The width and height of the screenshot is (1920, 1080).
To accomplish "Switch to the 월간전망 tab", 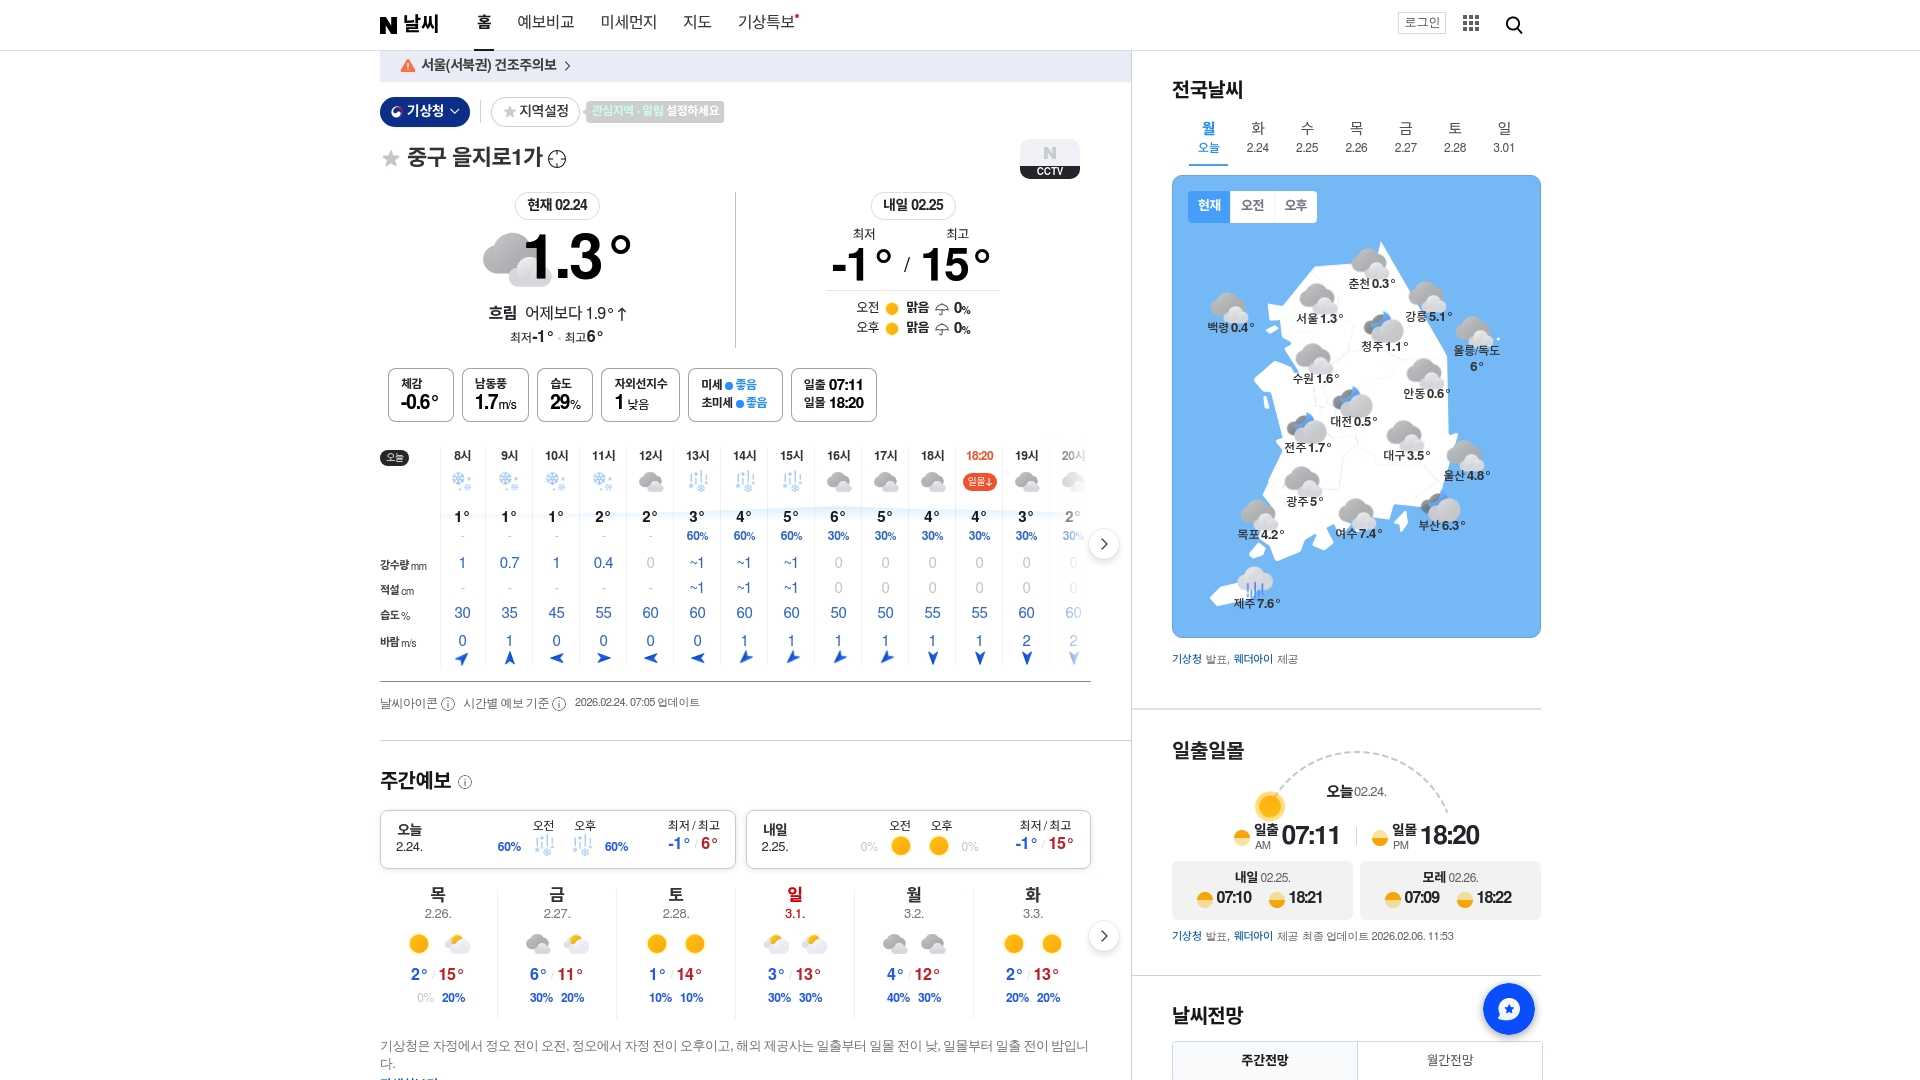I will click(1449, 1059).
